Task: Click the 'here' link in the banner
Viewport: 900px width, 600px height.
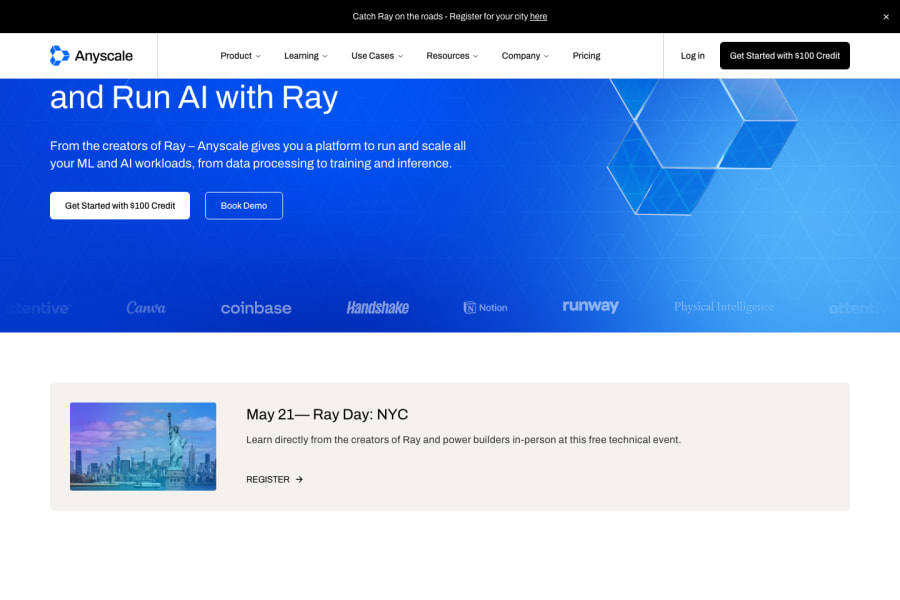Action: coord(539,16)
